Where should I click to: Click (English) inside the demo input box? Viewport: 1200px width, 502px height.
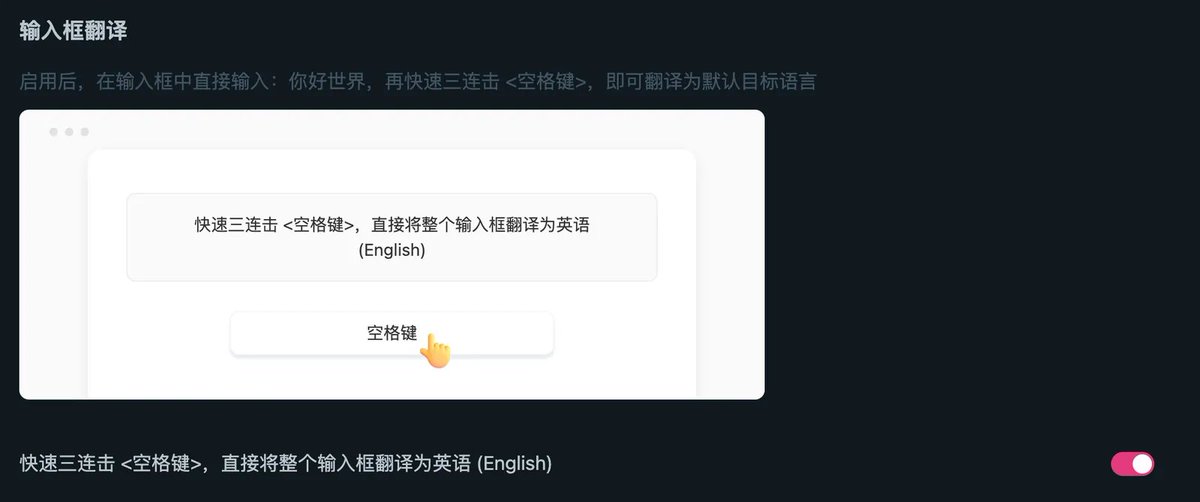(391, 250)
